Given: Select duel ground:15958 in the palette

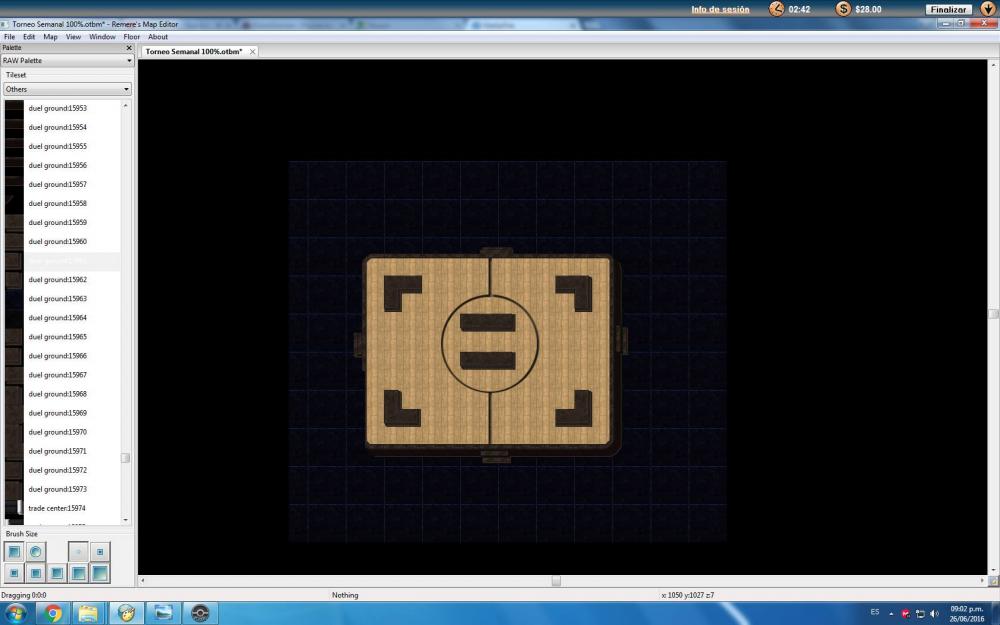Looking at the screenshot, I should (62, 203).
